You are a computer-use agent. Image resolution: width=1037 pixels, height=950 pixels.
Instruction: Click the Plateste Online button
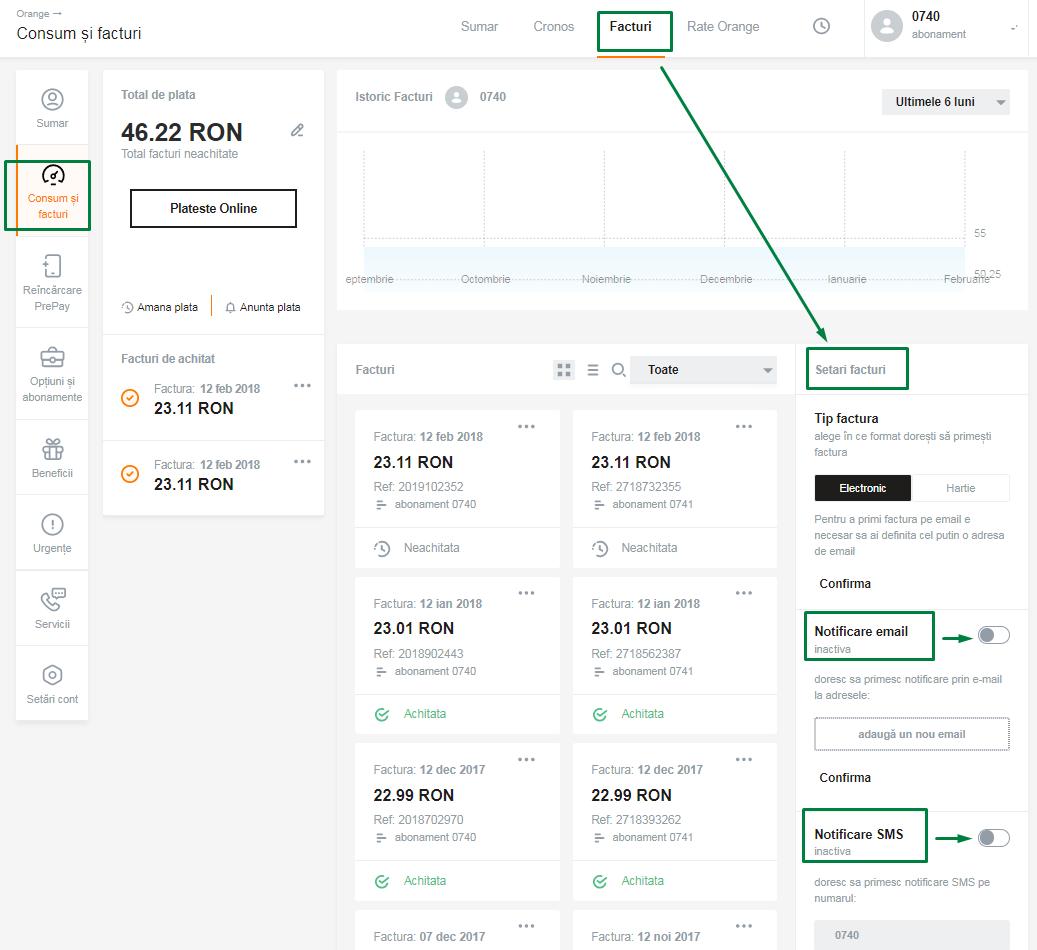(x=213, y=209)
